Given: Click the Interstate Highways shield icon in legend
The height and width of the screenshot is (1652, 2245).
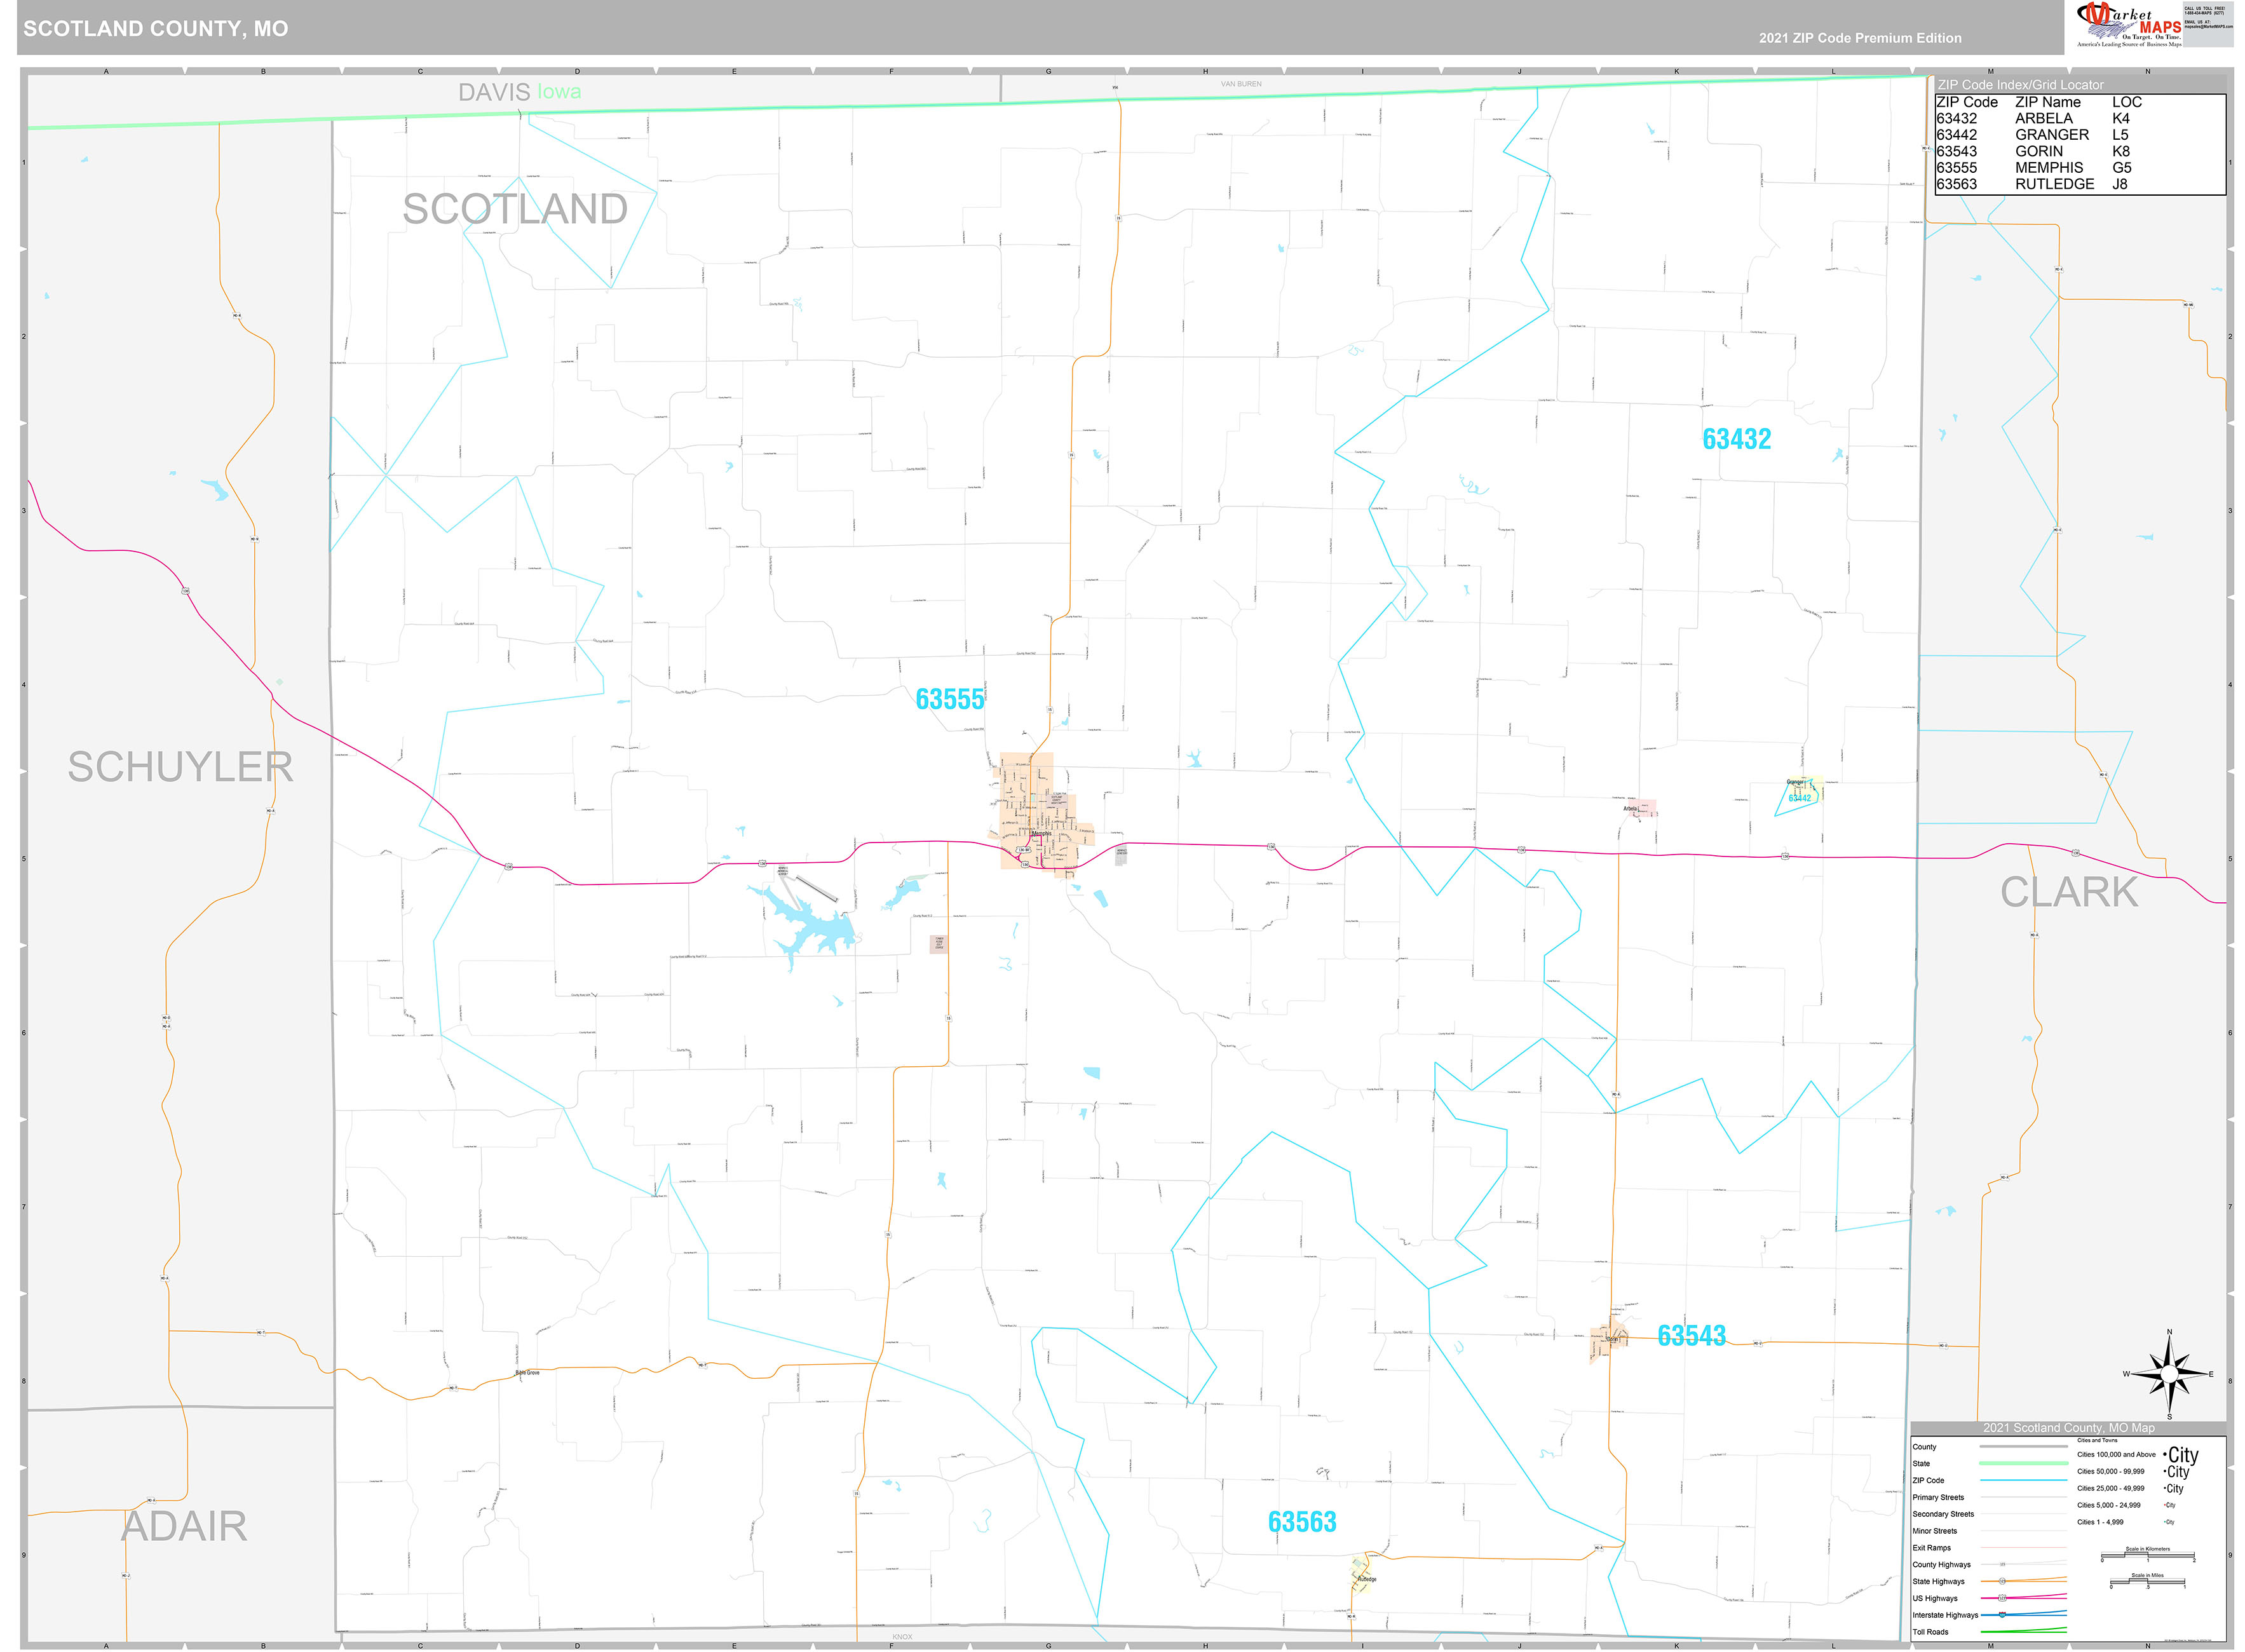Looking at the screenshot, I should coord(2002,1615).
